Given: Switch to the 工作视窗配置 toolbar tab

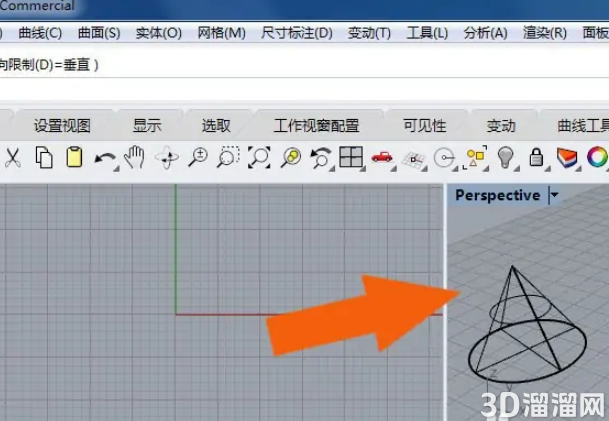Looking at the screenshot, I should click(x=317, y=125).
